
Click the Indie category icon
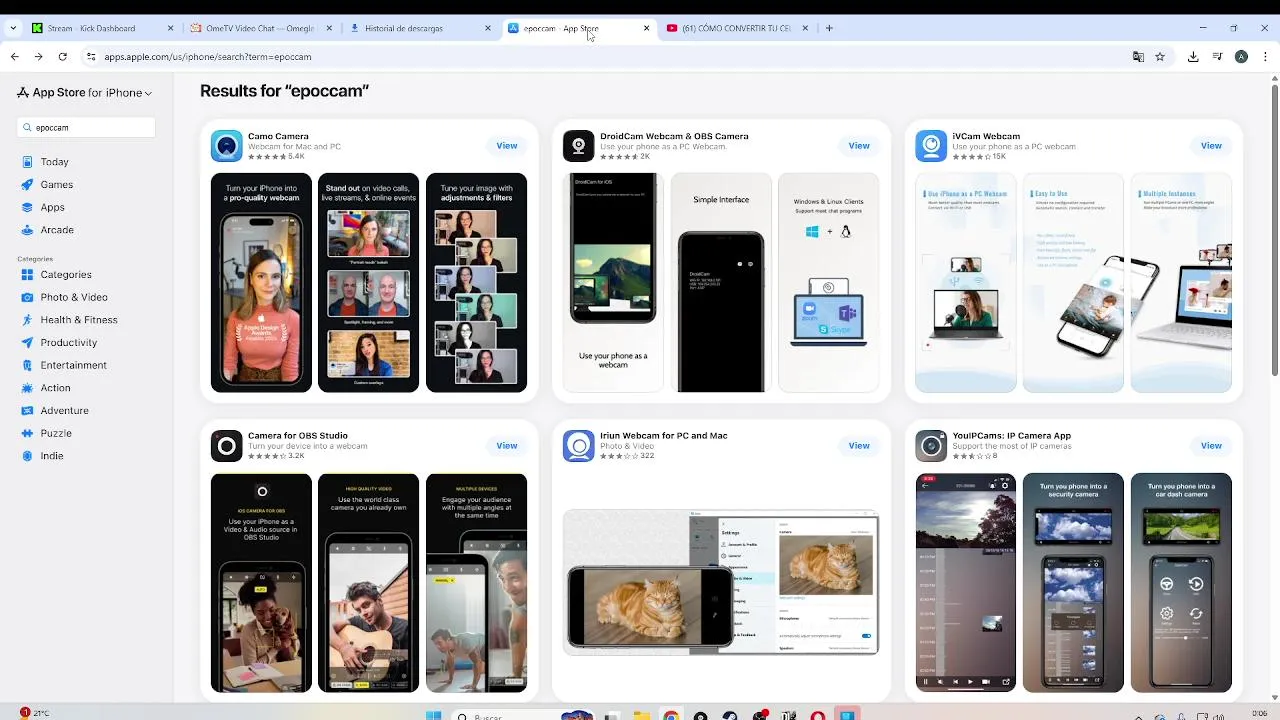(x=27, y=456)
